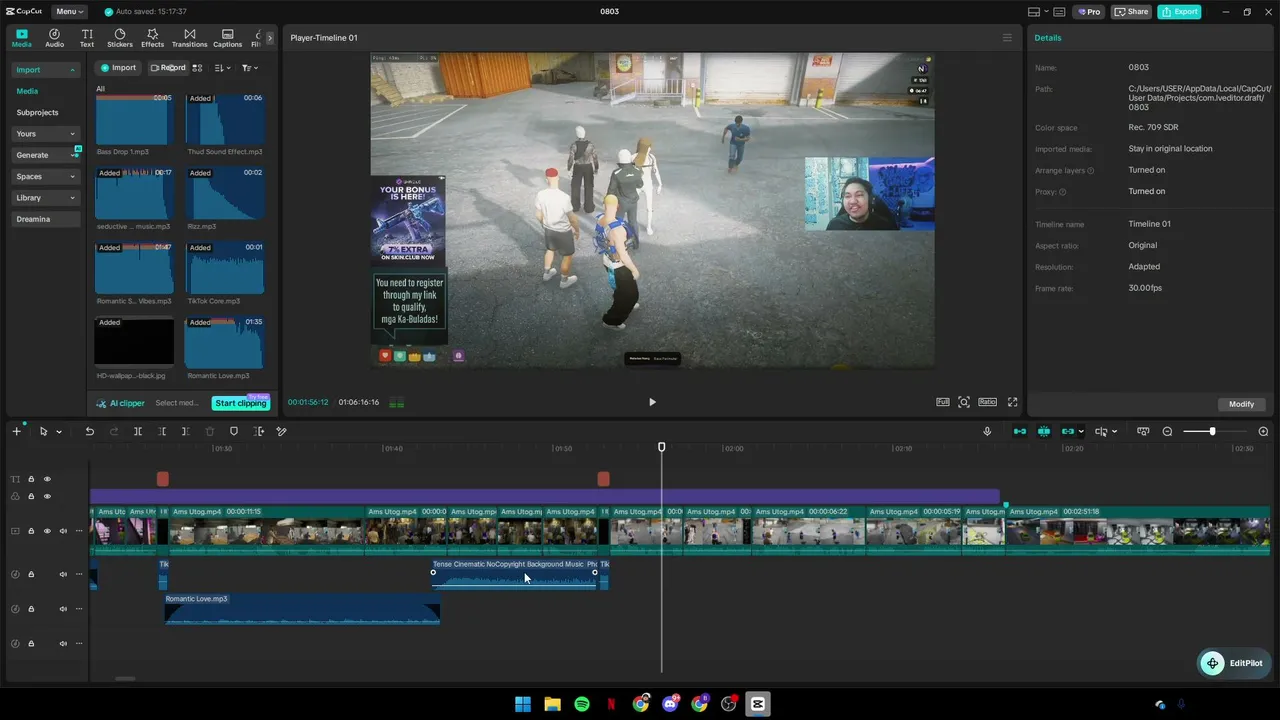This screenshot has height=720, width=1280.
Task: Click the Modify button in Details
Action: pyautogui.click(x=1241, y=404)
